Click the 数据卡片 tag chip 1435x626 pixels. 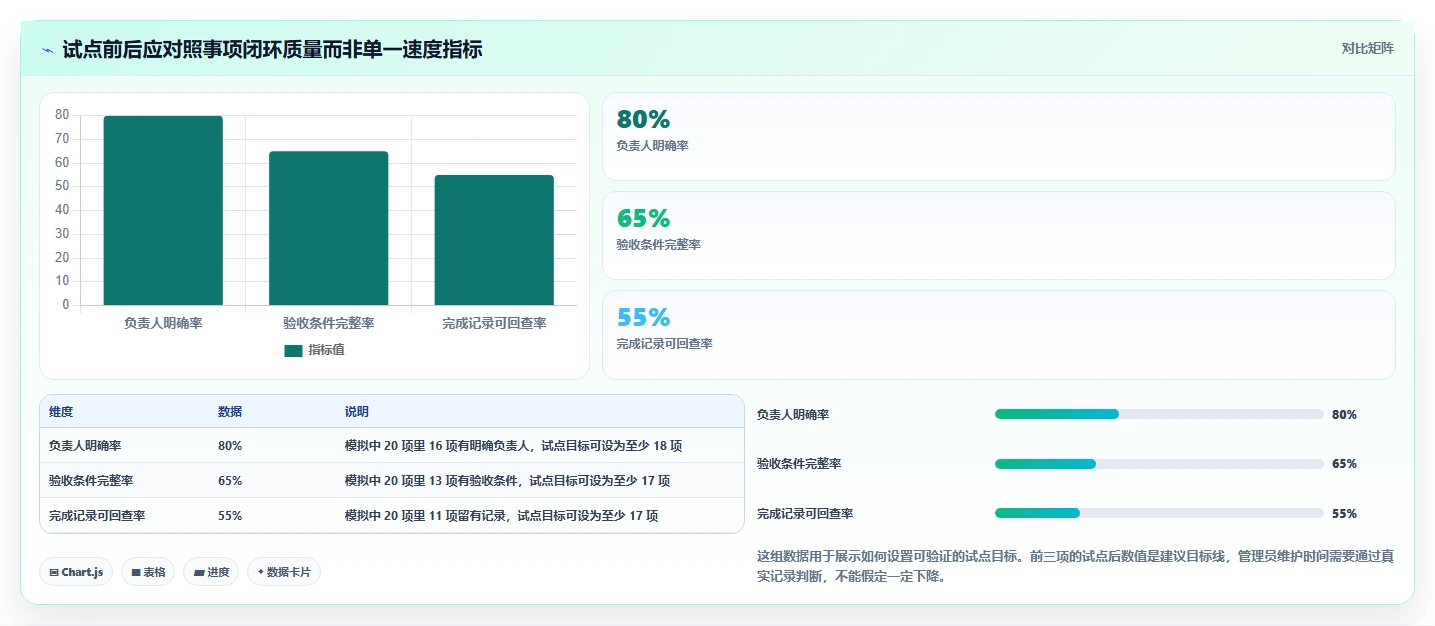point(284,572)
